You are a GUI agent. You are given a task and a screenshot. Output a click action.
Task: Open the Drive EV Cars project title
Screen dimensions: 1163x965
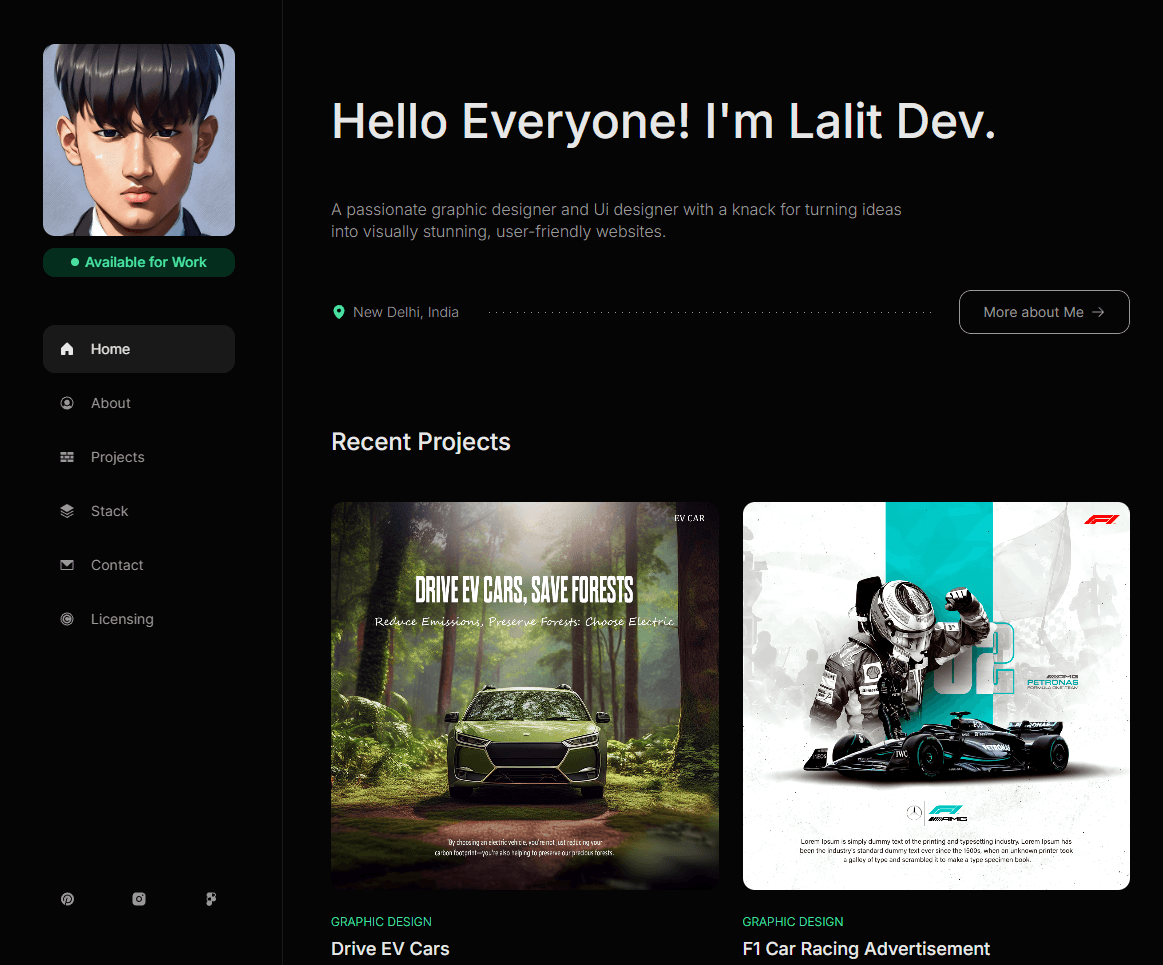(390, 948)
